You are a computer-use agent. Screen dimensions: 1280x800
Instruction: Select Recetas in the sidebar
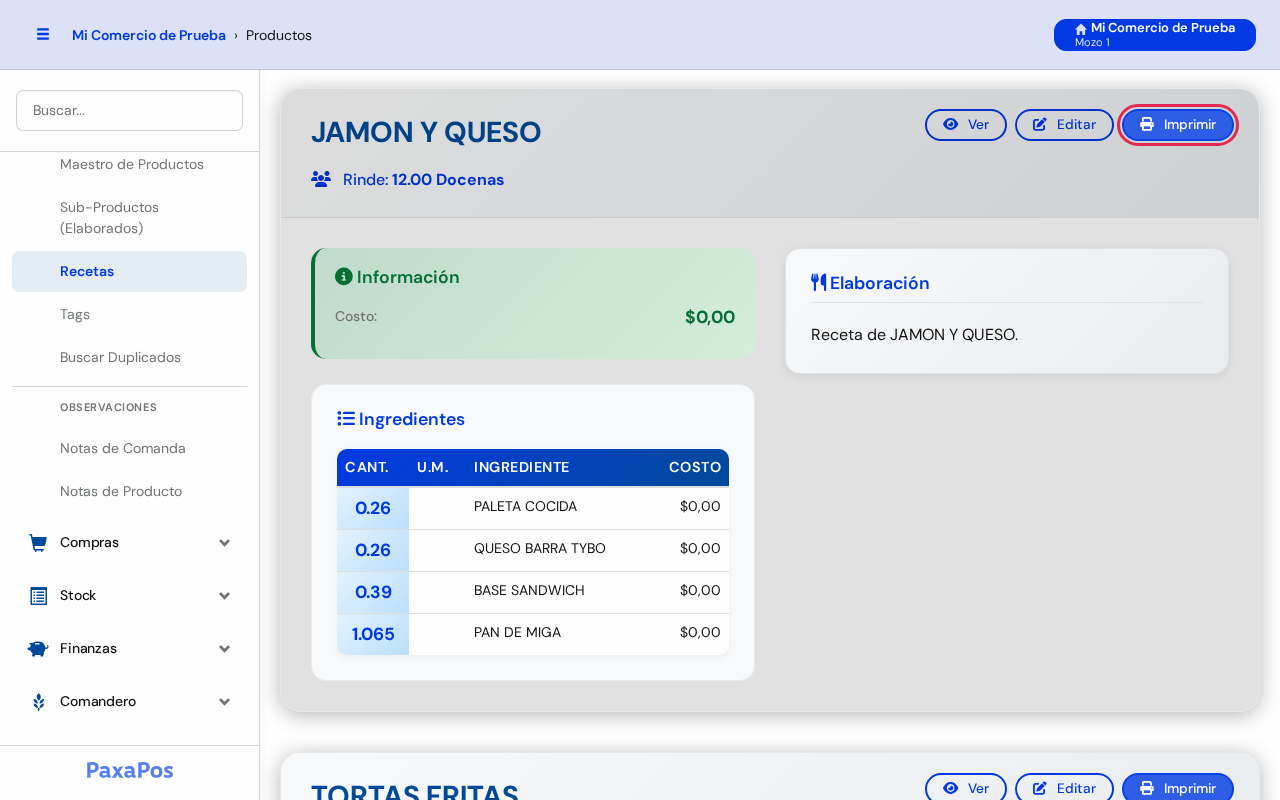coord(129,271)
